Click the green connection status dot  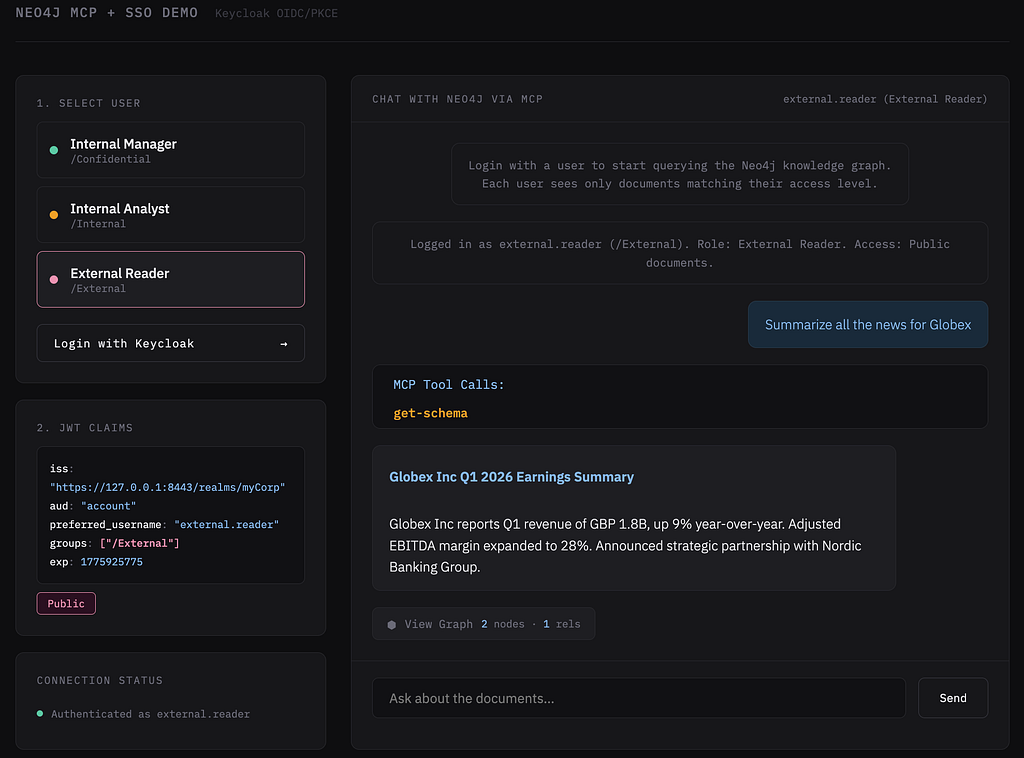click(x=40, y=714)
